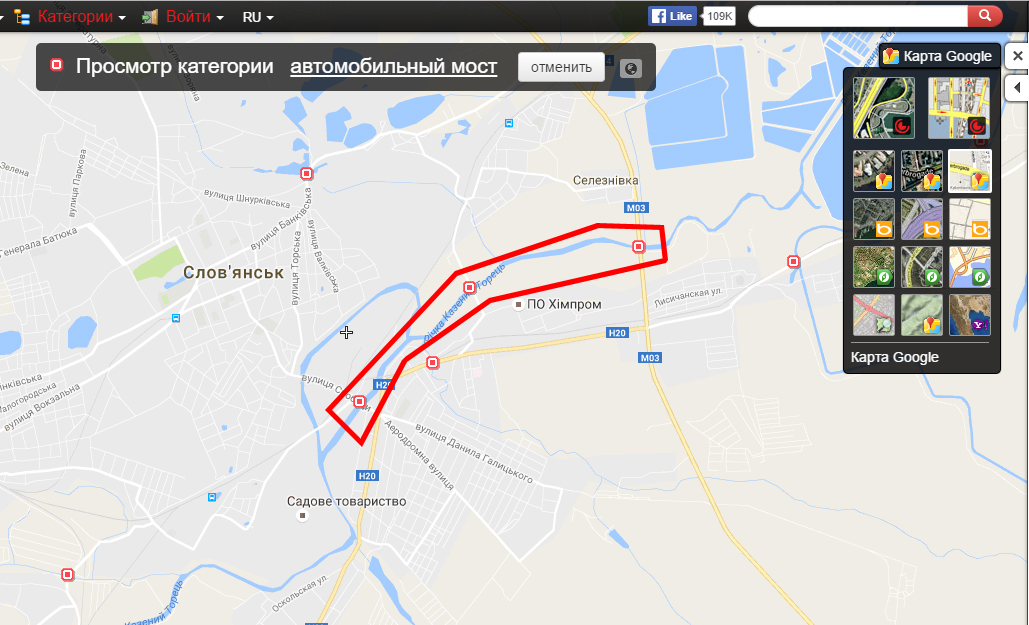This screenshot has width=1029, height=625.
Task: Pick the OpenStreetMap layer thumbnail
Action: coord(873,314)
